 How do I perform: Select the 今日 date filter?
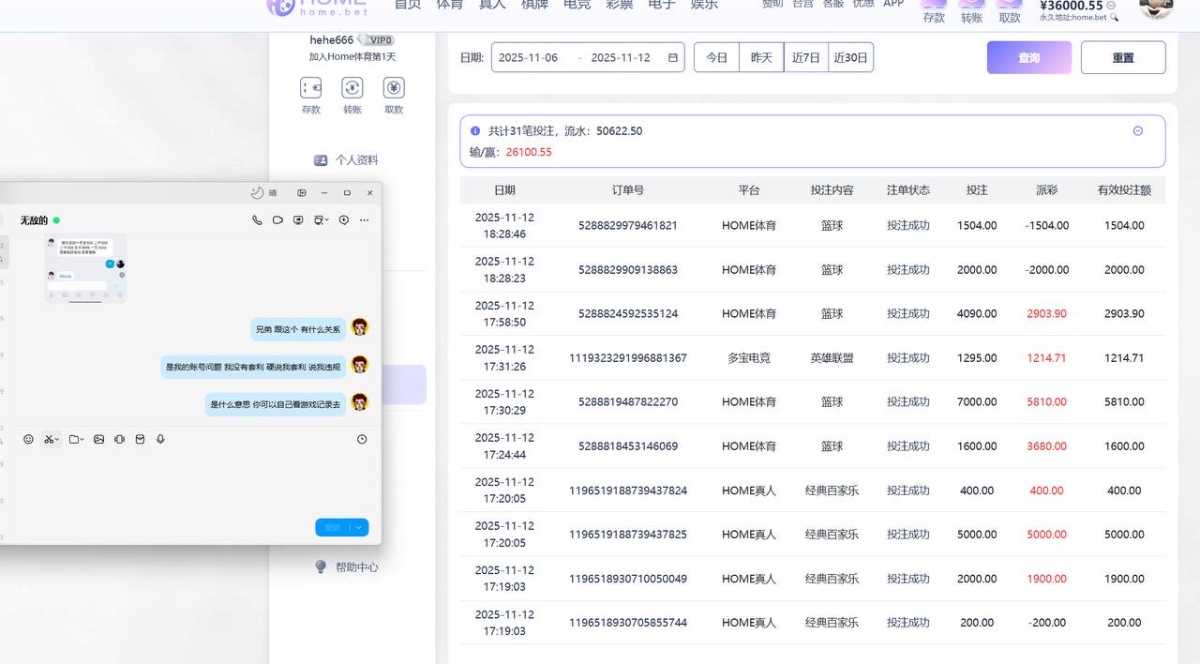pos(716,57)
